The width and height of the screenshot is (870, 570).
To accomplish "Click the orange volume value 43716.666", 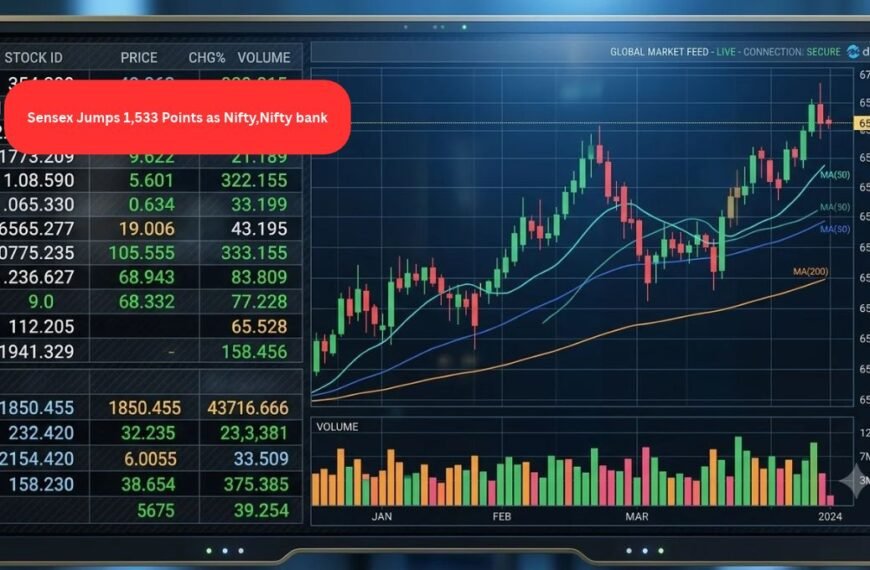I will (x=248, y=408).
